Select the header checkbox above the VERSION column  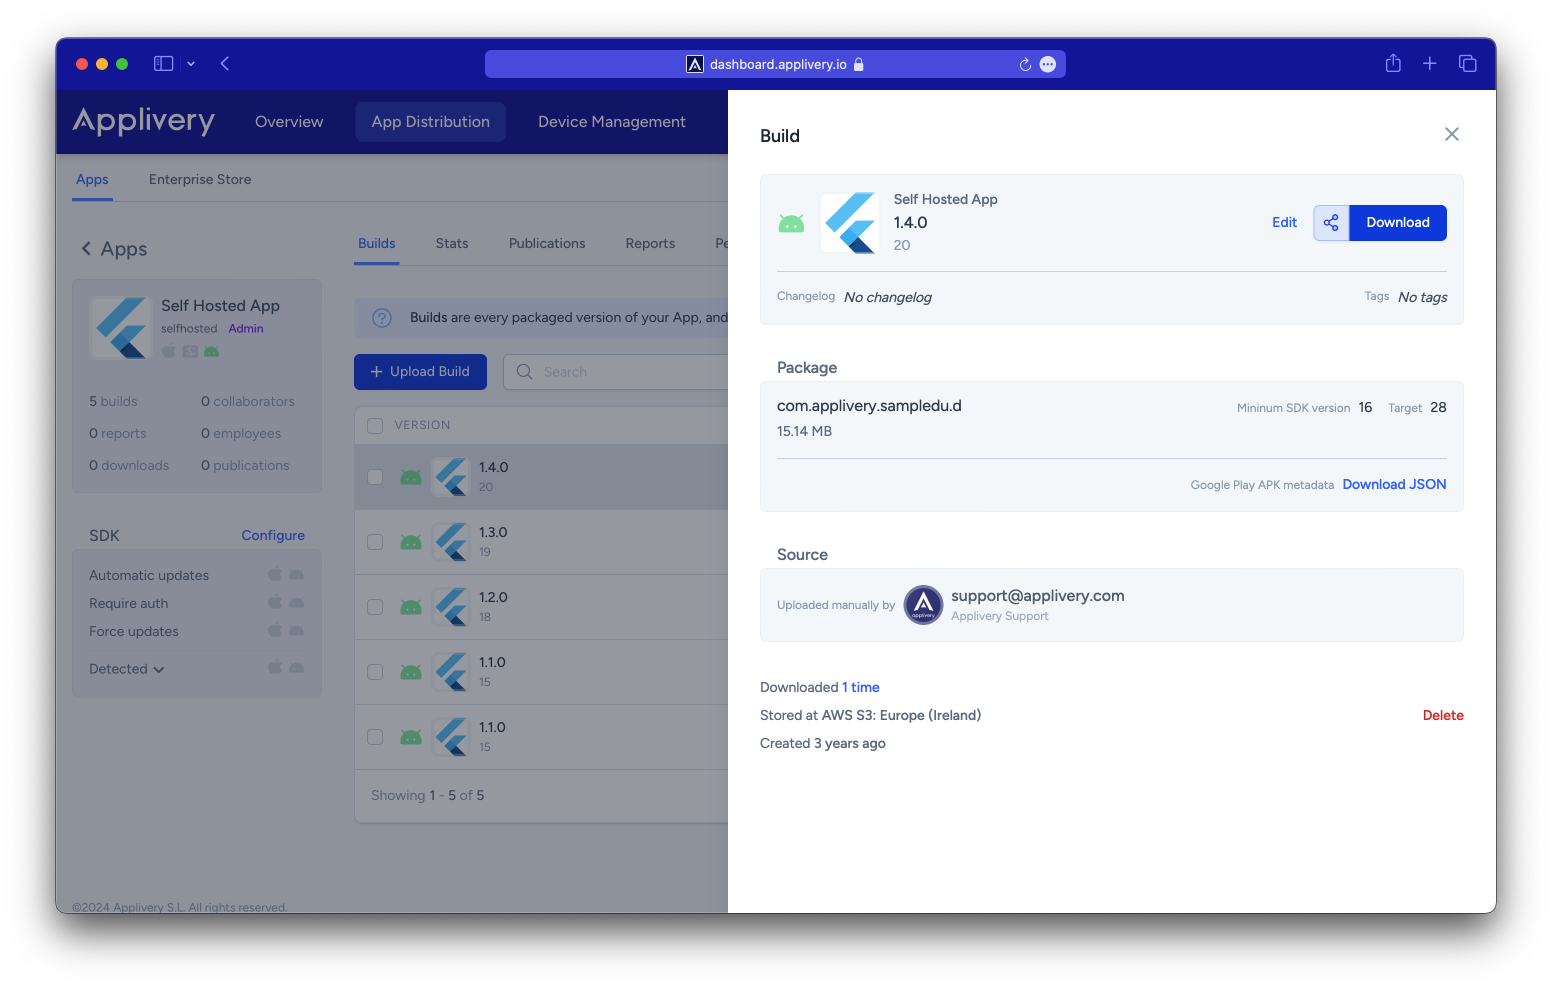coord(375,424)
